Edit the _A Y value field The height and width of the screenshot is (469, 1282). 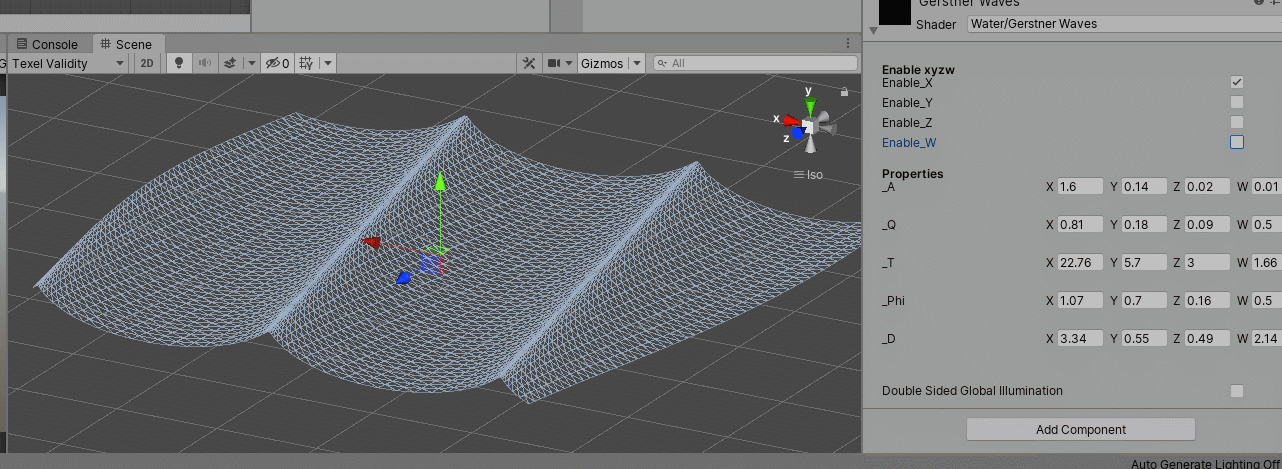(x=1144, y=186)
